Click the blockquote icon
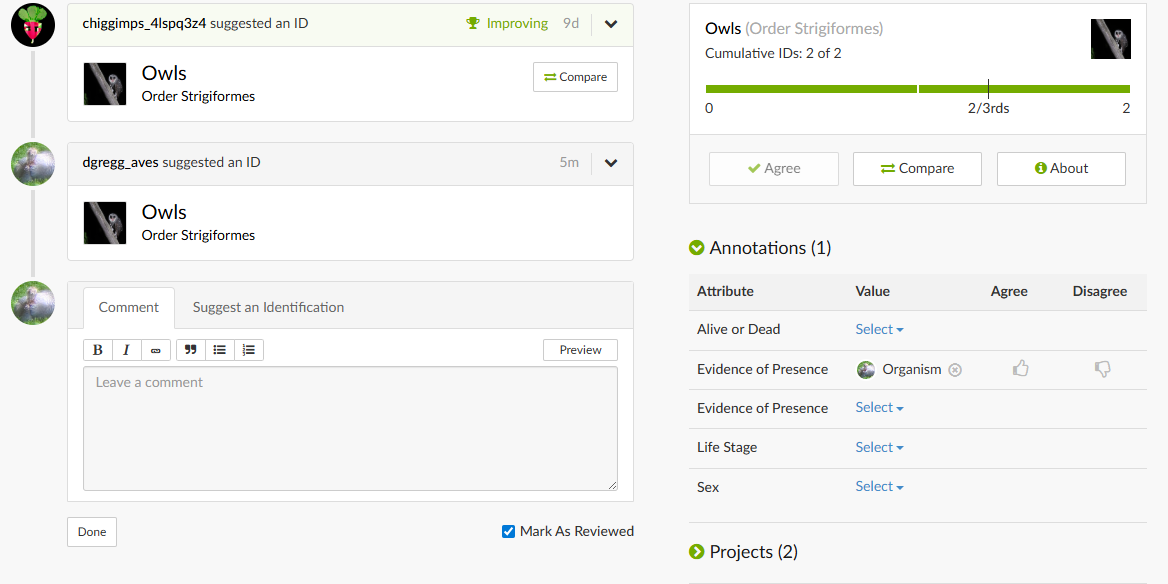This screenshot has height=584, width=1168. point(191,350)
